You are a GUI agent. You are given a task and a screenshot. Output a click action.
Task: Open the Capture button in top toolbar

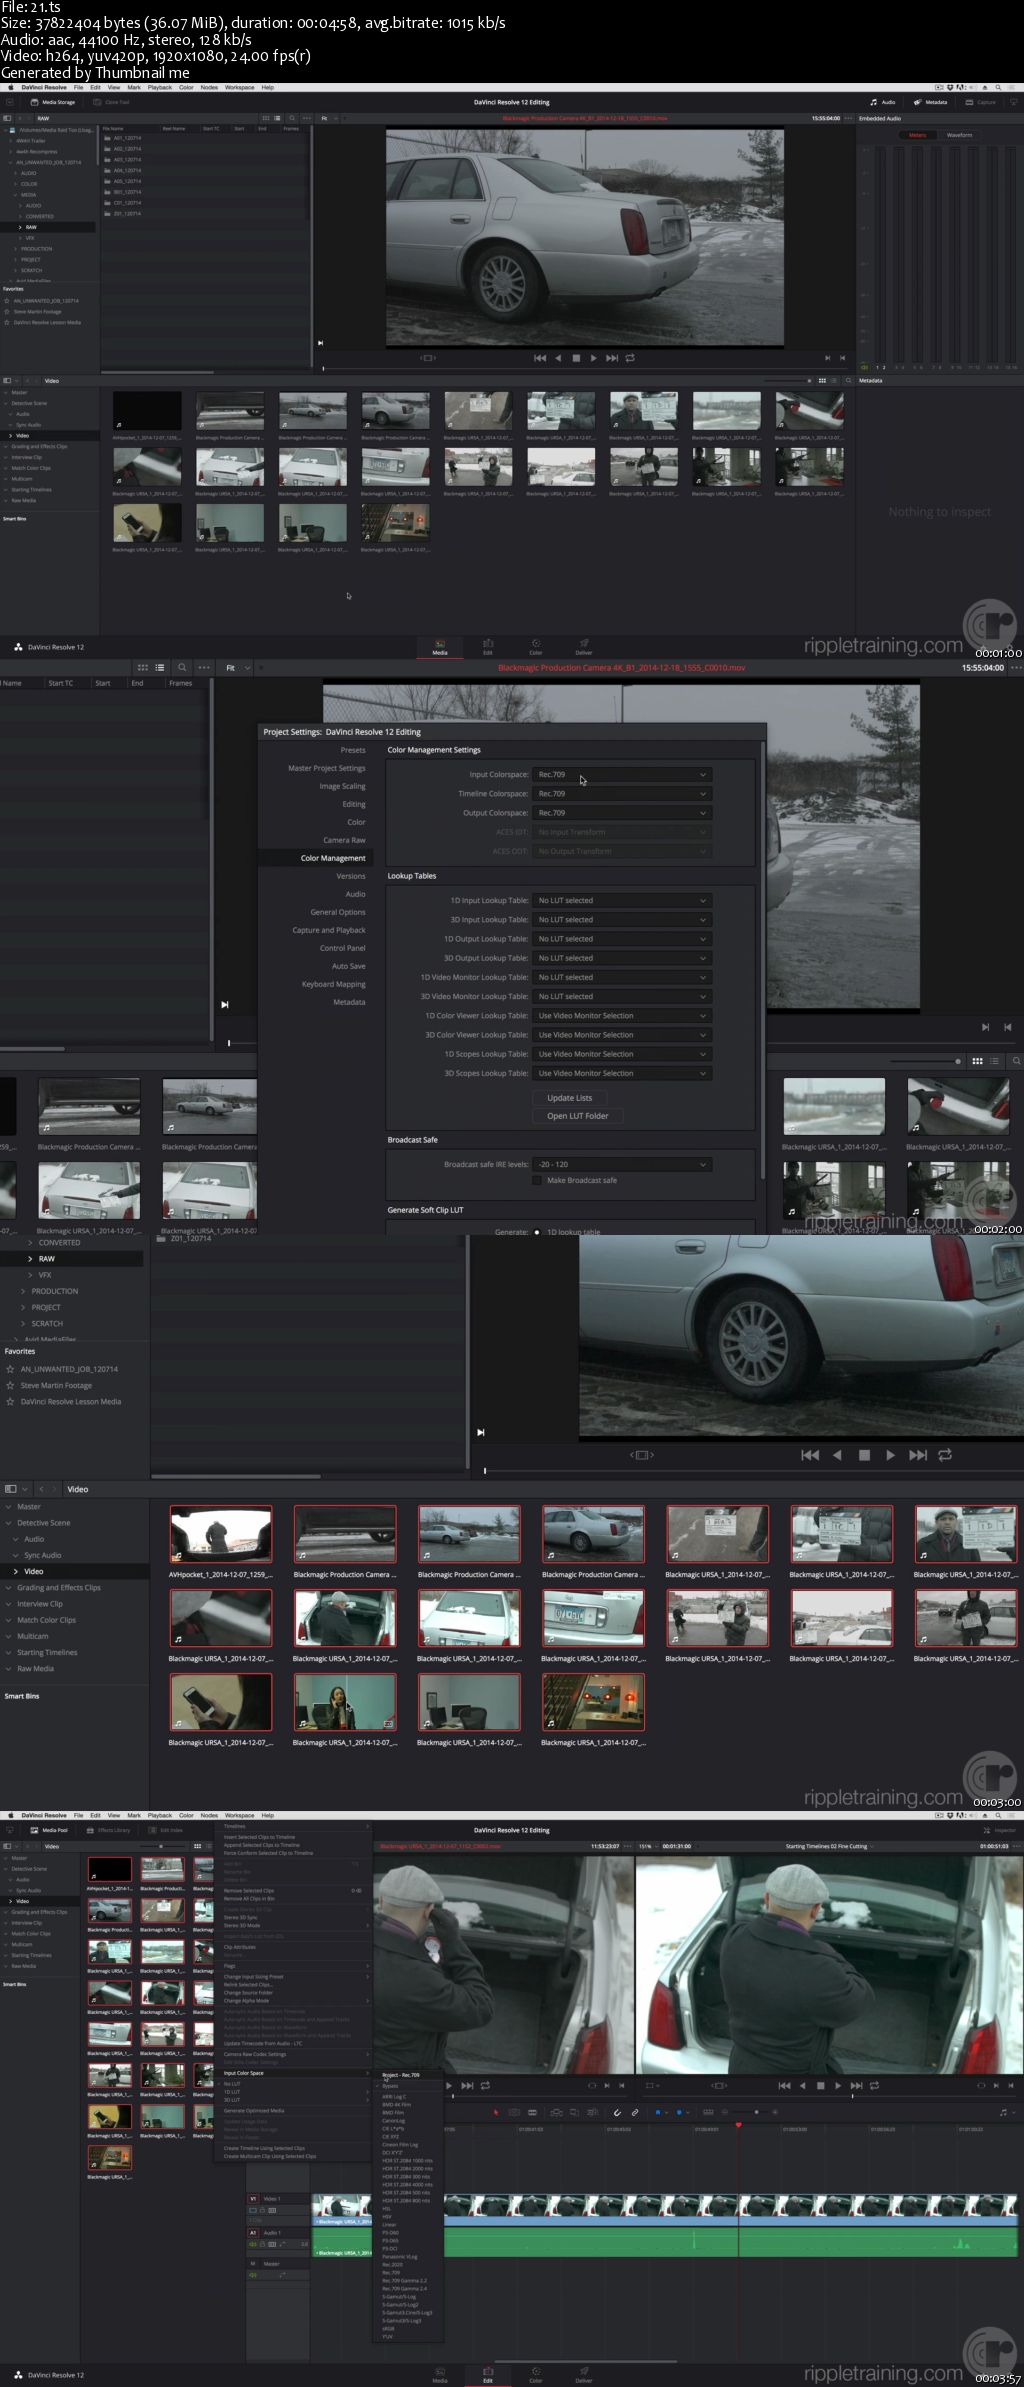(x=982, y=102)
